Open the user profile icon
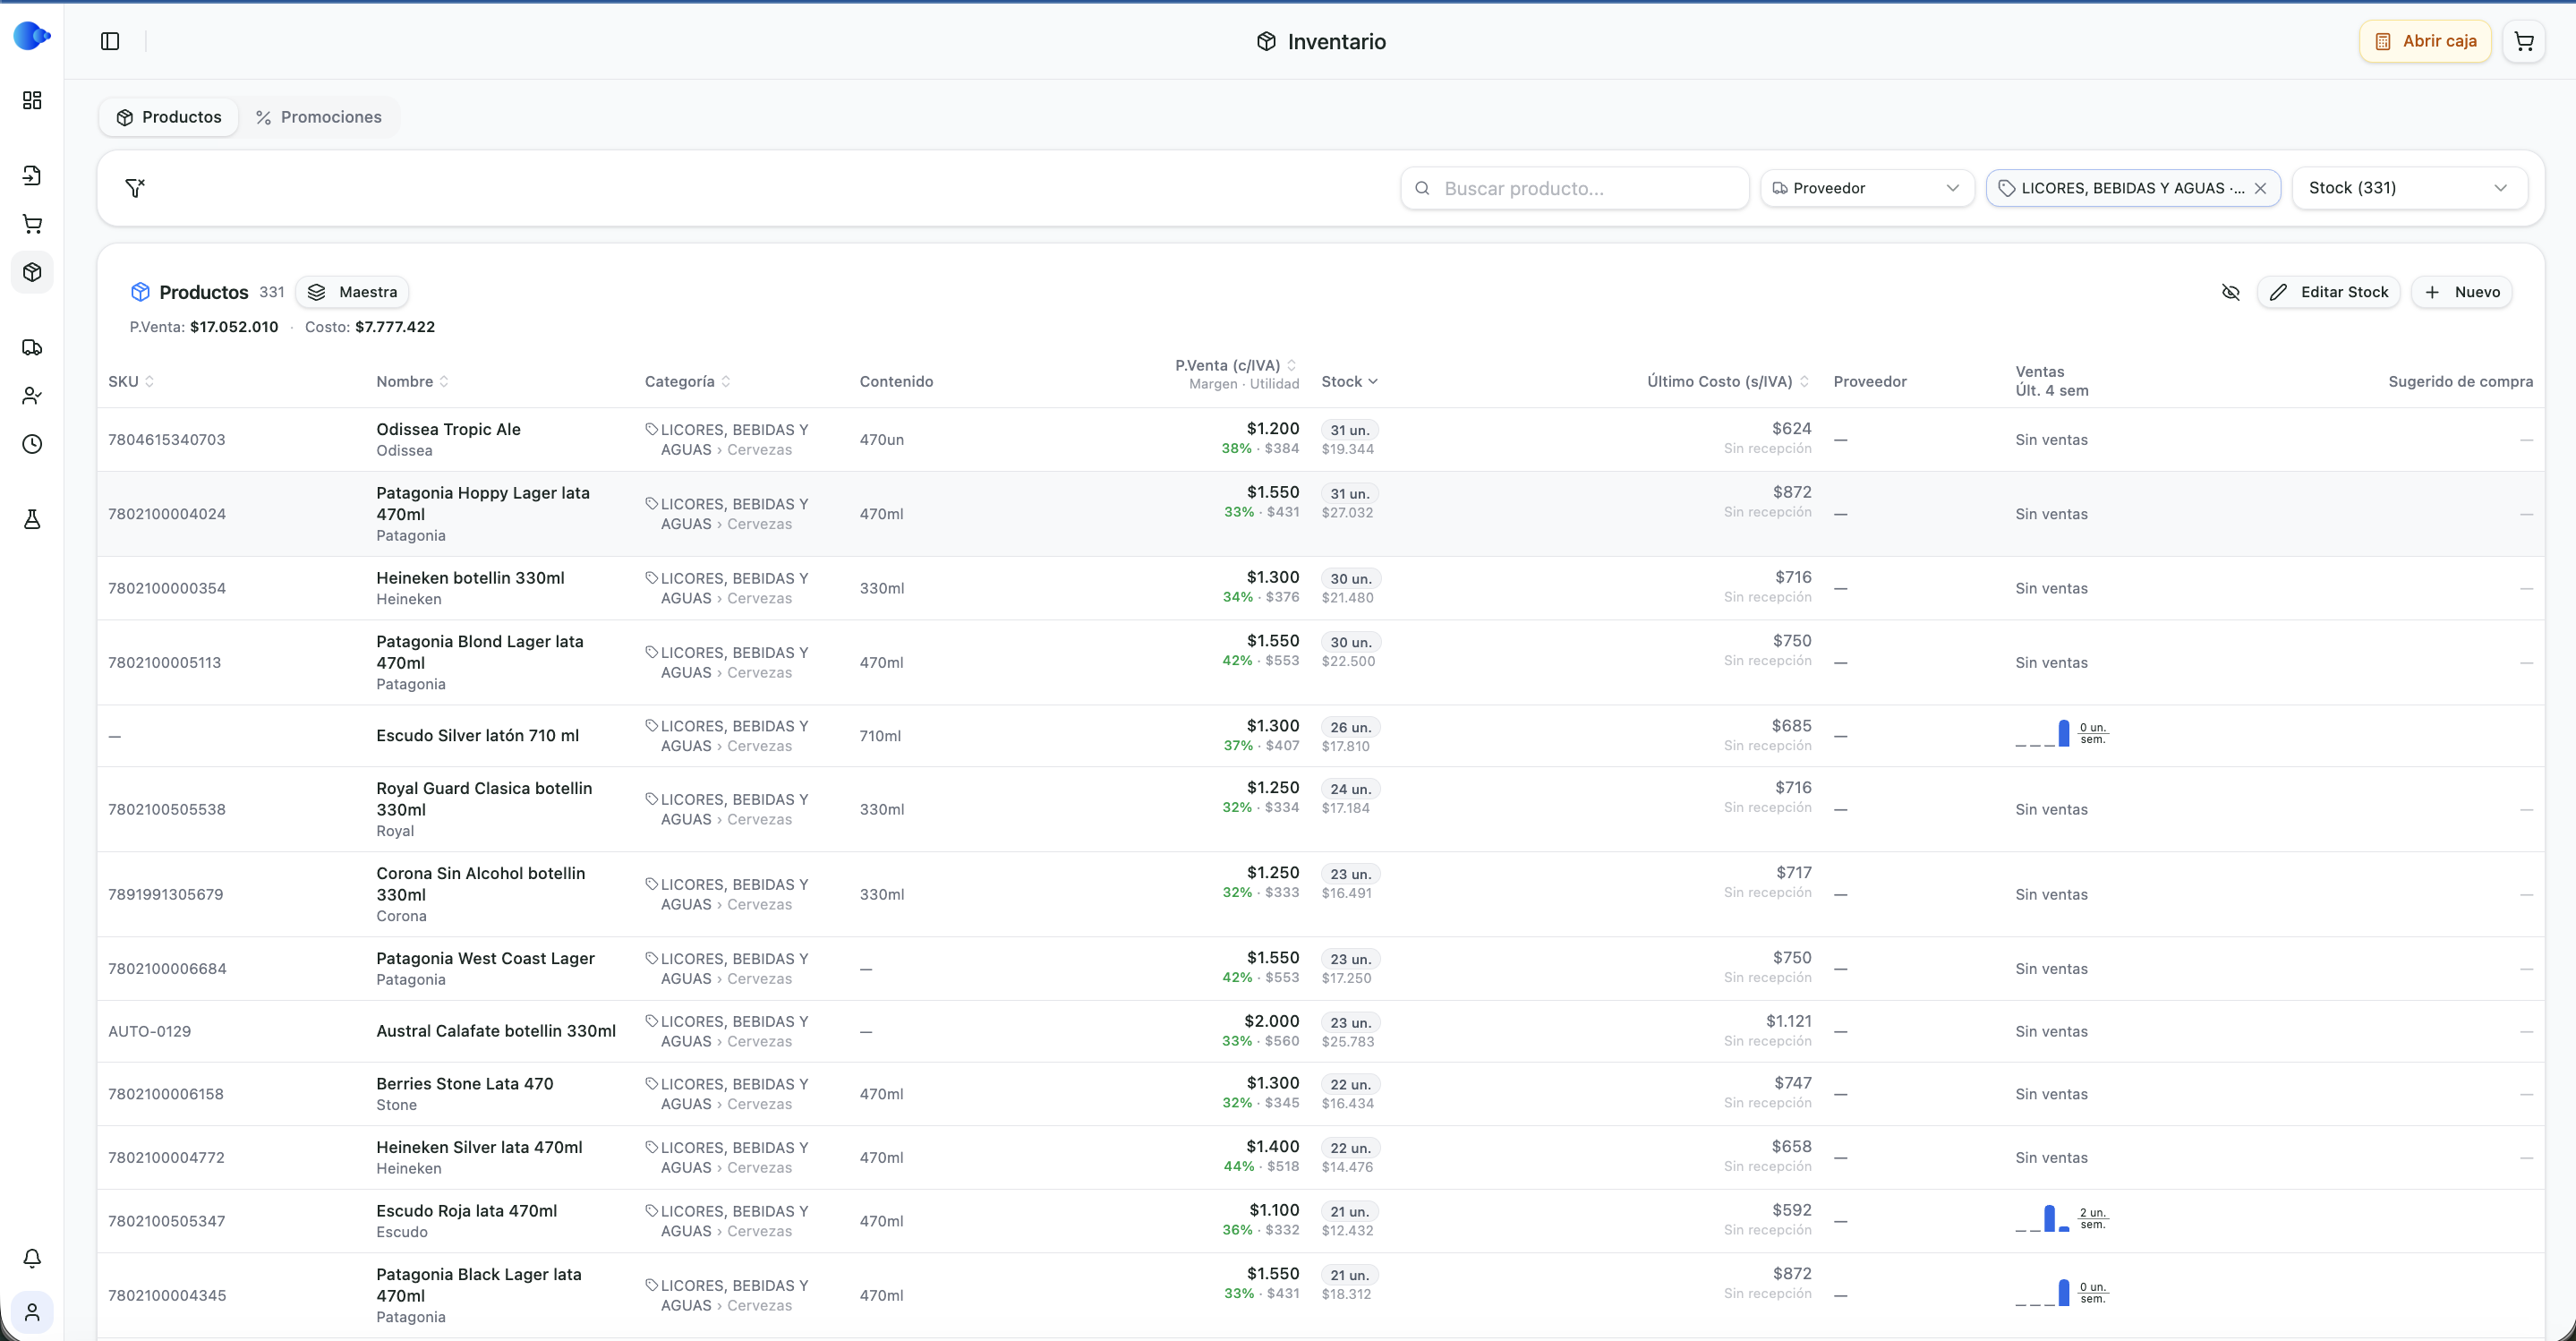Image resolution: width=2576 pixels, height=1341 pixels. (32, 1312)
